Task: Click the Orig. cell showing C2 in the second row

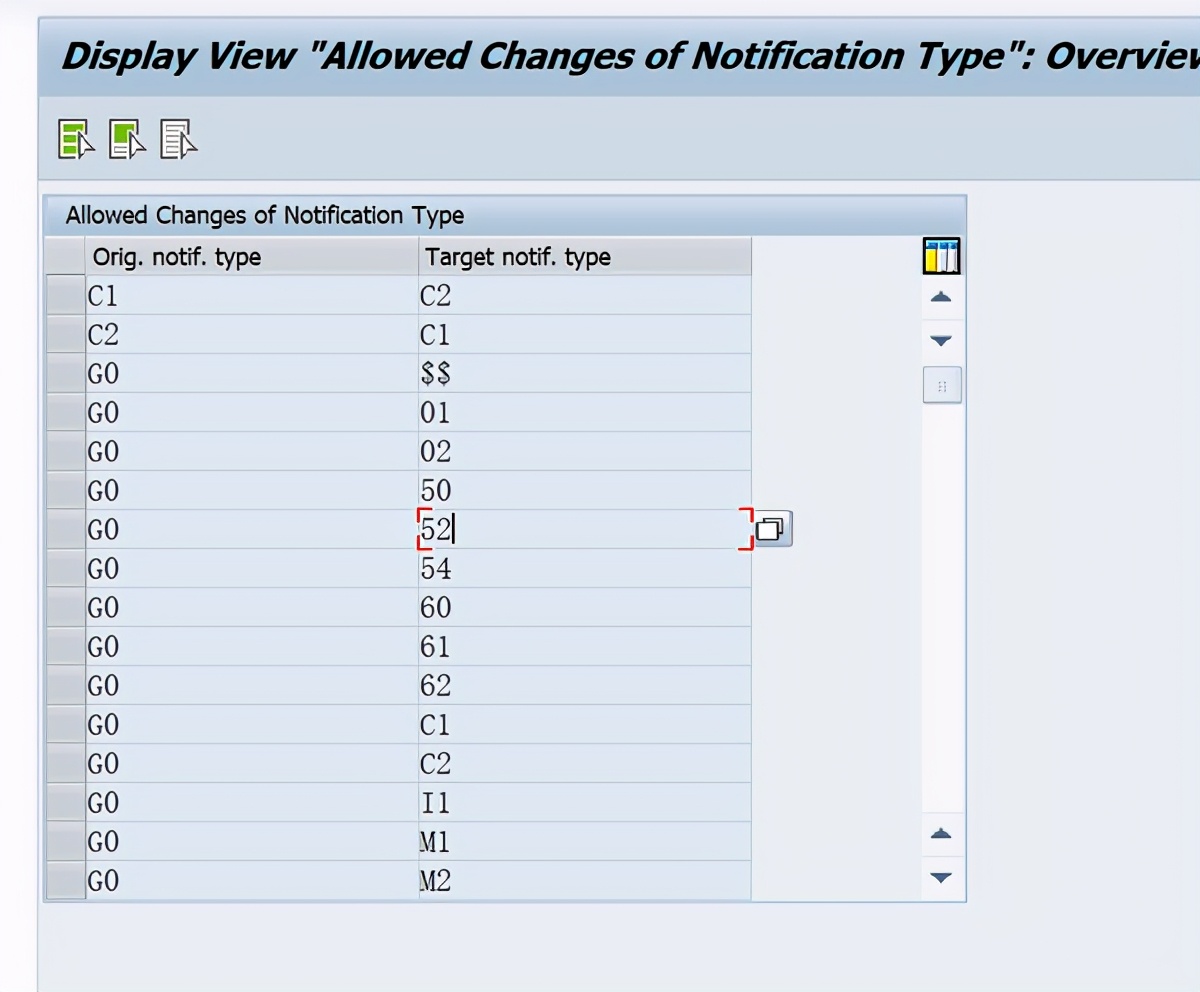Action: 252,335
